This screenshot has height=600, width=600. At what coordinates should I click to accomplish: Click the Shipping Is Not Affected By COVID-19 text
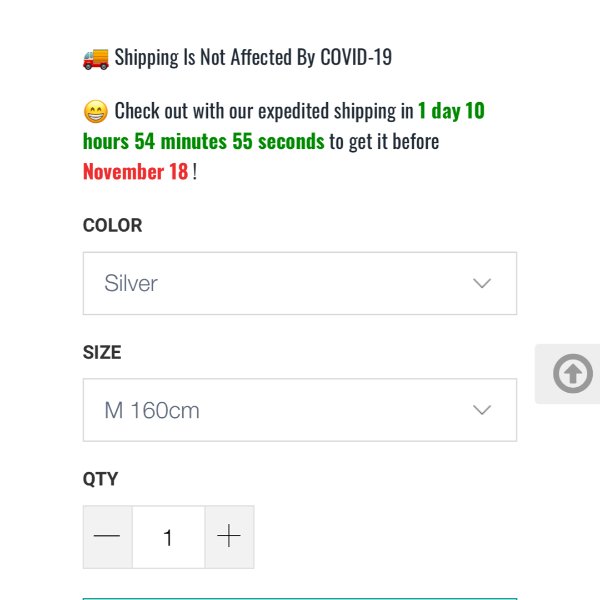point(253,58)
